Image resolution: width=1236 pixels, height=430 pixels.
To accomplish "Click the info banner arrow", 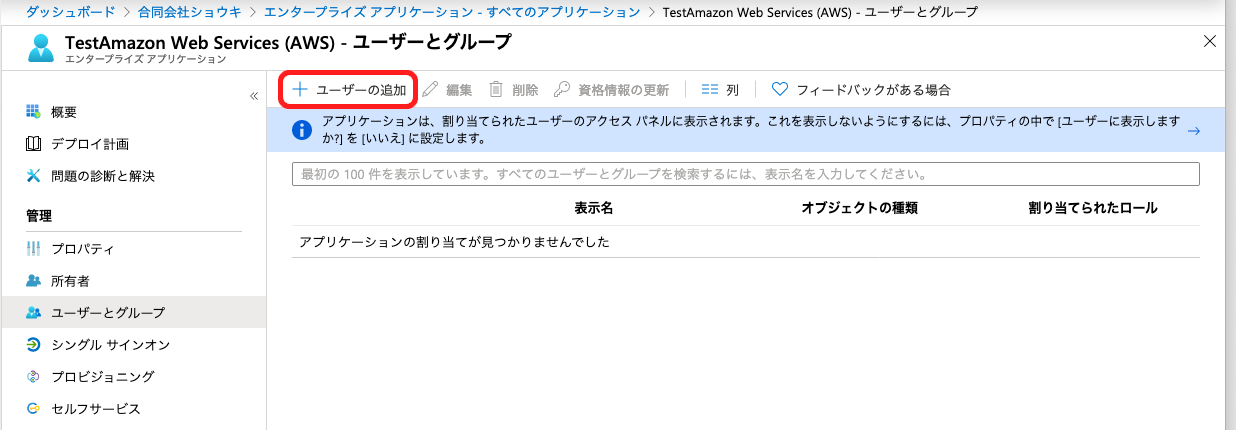I will pyautogui.click(x=1193, y=130).
